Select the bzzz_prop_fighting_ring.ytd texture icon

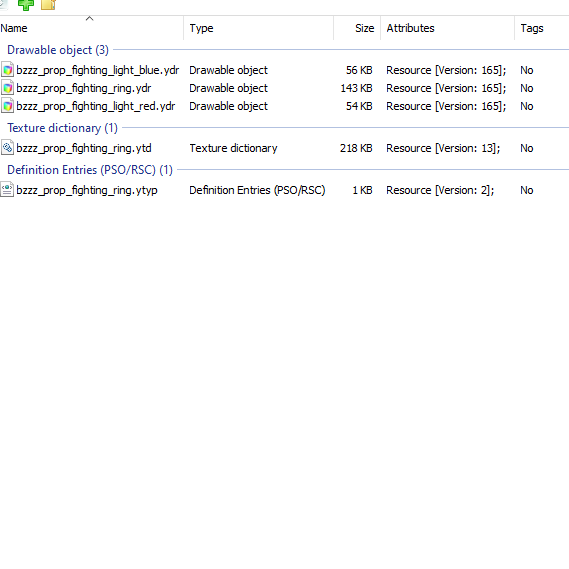(x=7, y=148)
